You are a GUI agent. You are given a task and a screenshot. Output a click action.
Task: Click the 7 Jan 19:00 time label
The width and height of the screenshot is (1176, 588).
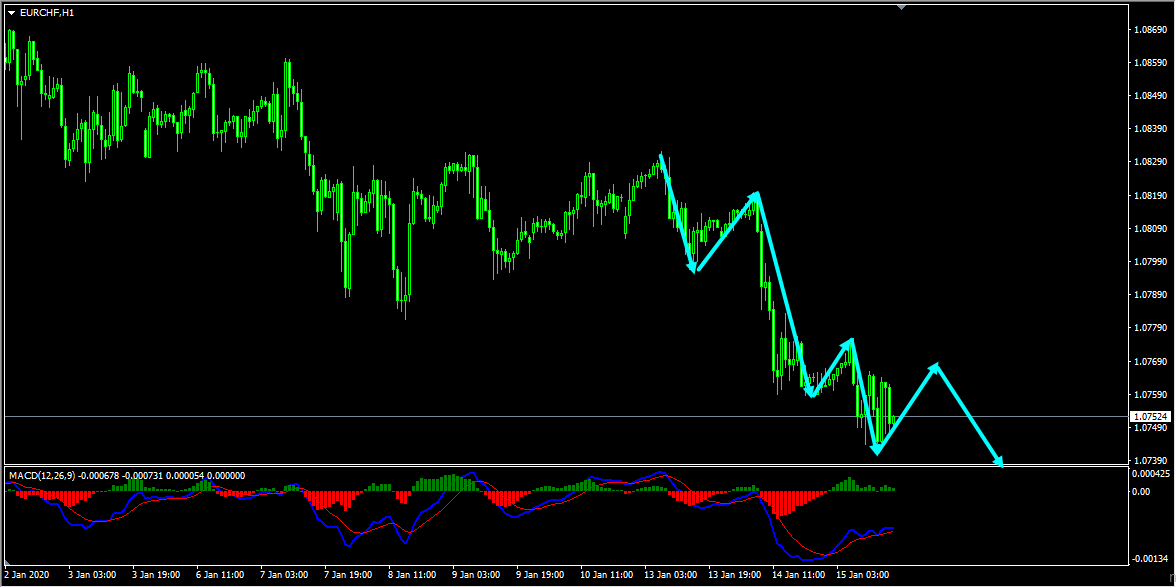click(x=349, y=574)
